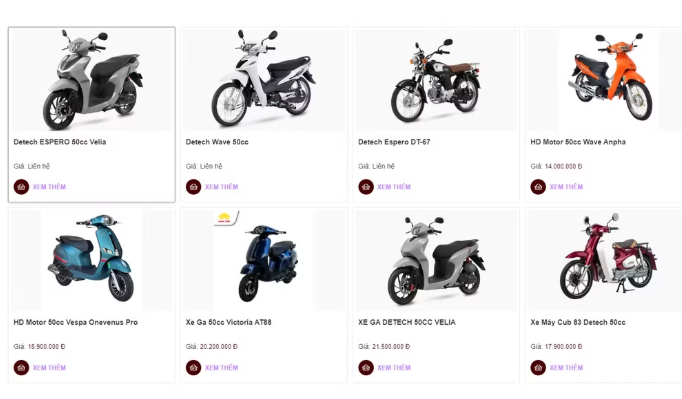
Task: View the teal Vespa Onevenus Pro scooter image
Action: tap(92, 260)
